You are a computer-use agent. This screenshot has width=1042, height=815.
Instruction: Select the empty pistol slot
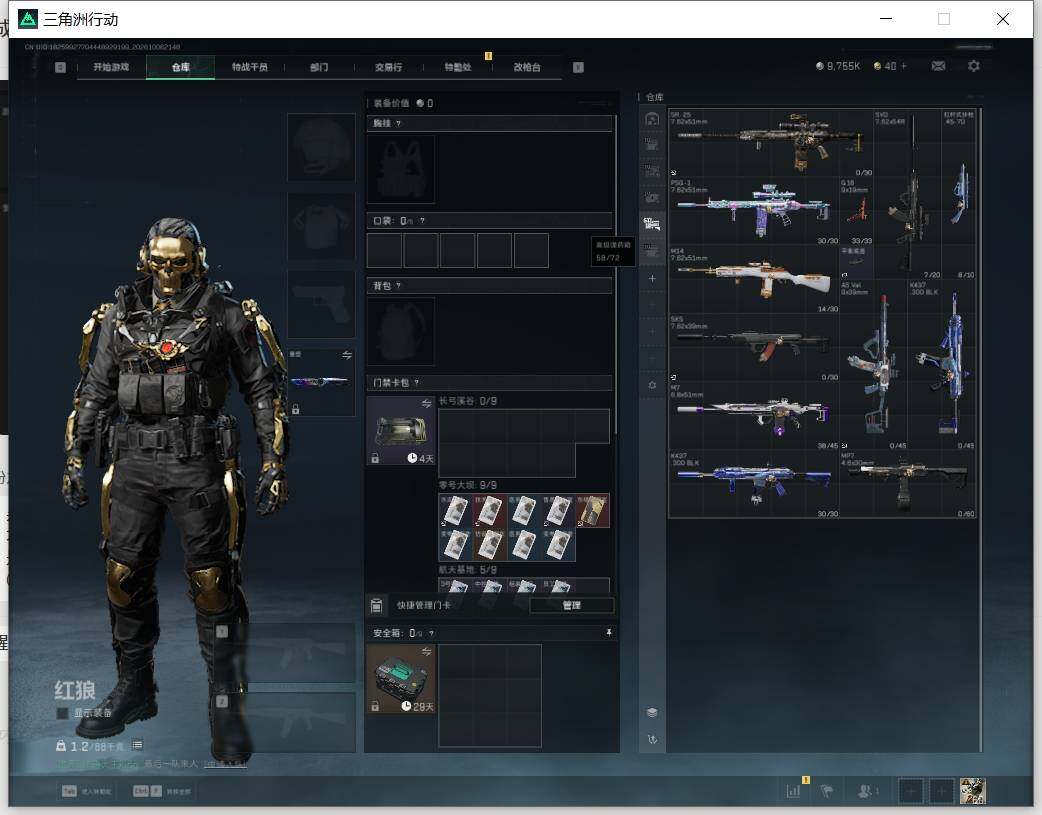[x=321, y=304]
